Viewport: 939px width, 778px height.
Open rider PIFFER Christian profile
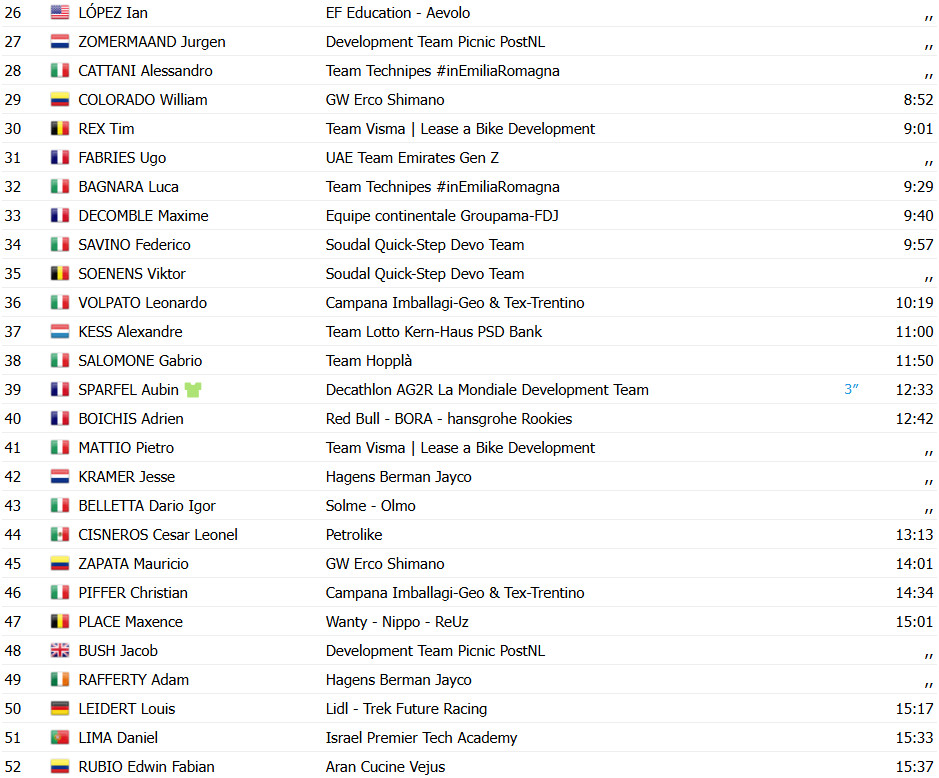[133, 593]
